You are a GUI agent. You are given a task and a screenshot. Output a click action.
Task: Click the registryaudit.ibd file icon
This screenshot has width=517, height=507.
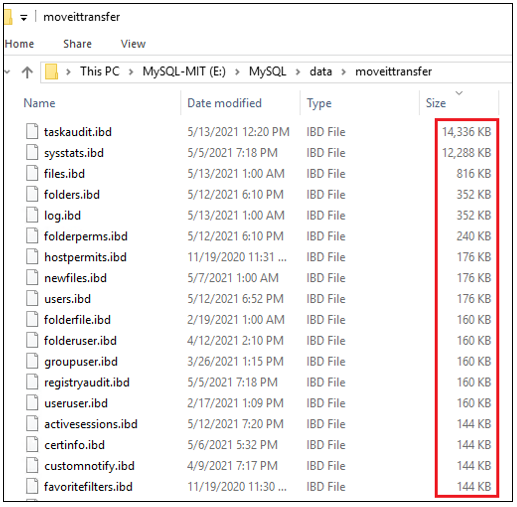pyautogui.click(x=32, y=382)
